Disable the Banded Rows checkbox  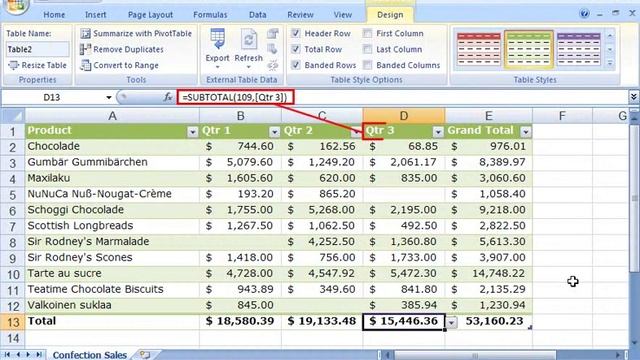(296, 65)
